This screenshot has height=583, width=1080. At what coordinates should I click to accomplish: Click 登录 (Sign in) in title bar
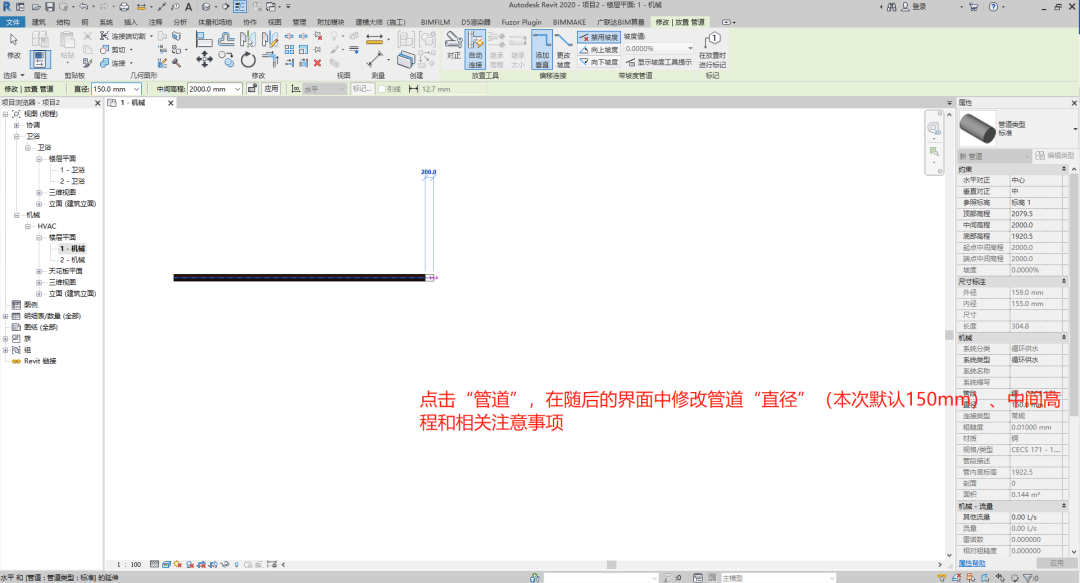(919, 6)
